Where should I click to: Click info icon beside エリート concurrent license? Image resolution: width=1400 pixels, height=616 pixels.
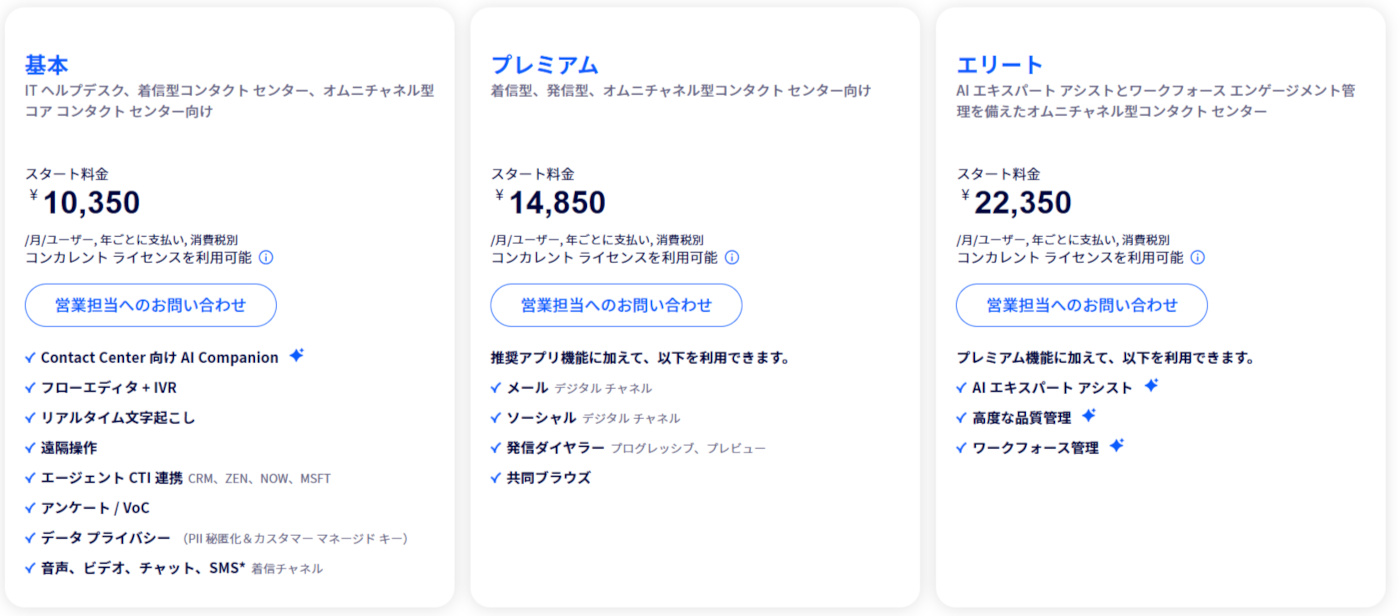point(1198,257)
